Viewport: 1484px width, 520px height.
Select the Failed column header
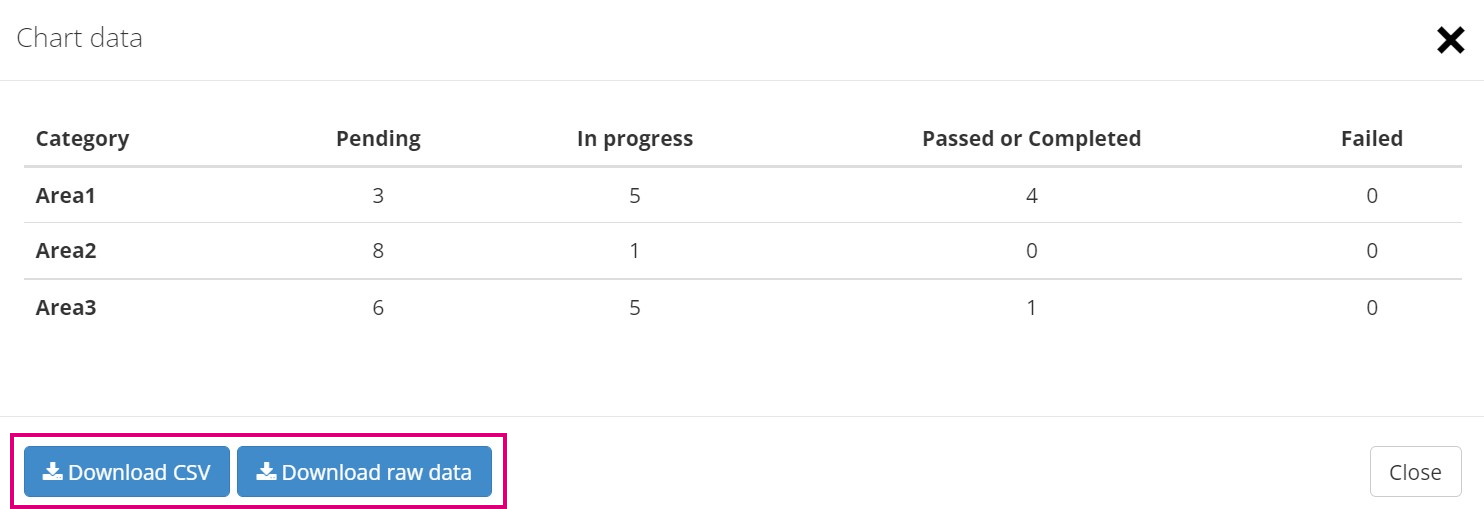pyautogui.click(x=1372, y=139)
